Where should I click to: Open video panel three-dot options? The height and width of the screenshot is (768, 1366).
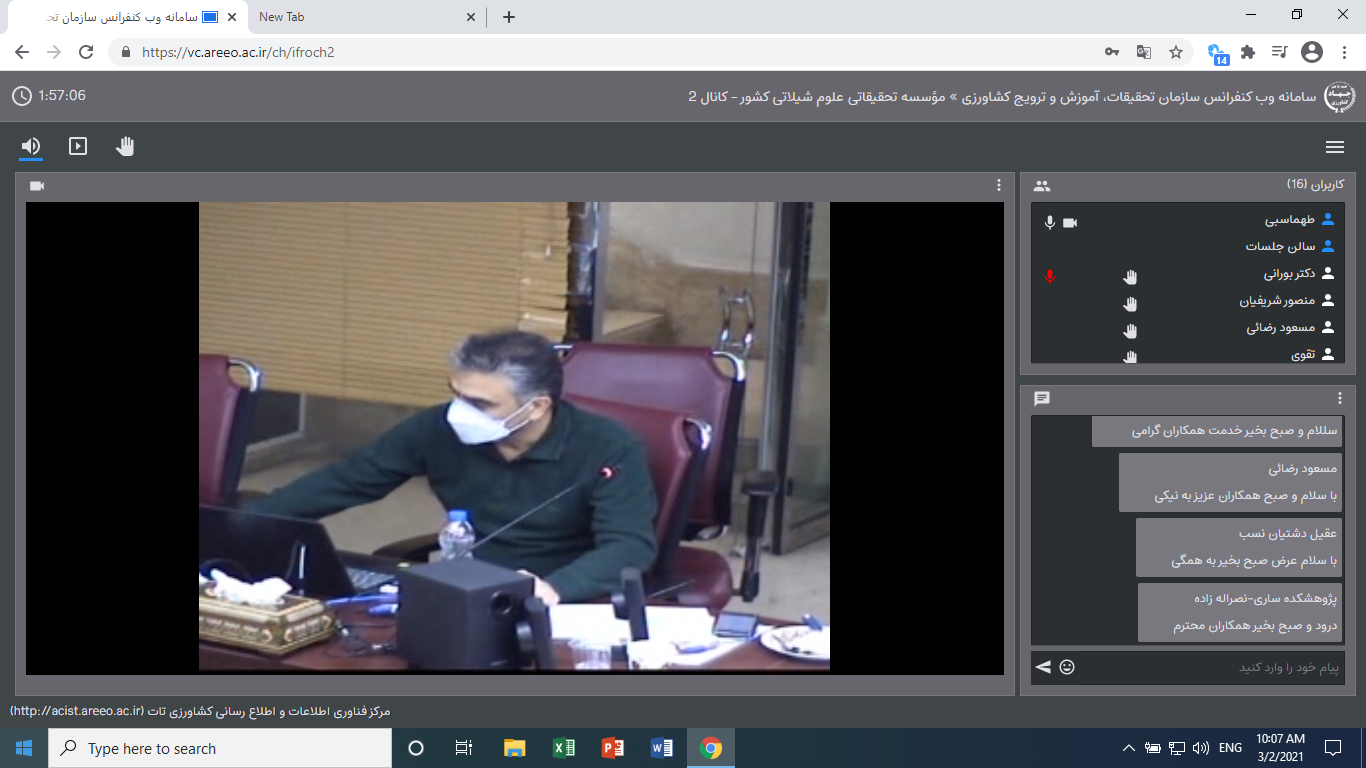[x=998, y=185]
